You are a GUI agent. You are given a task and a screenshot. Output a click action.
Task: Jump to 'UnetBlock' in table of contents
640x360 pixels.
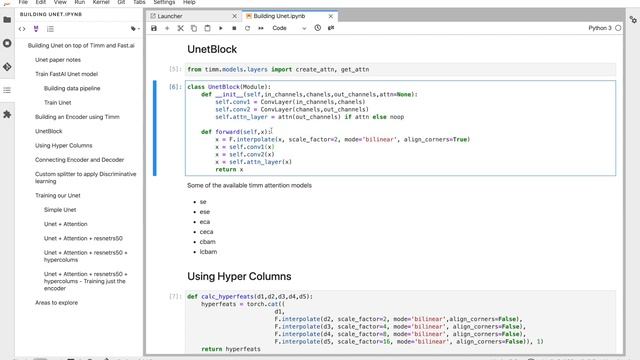tap(49, 131)
